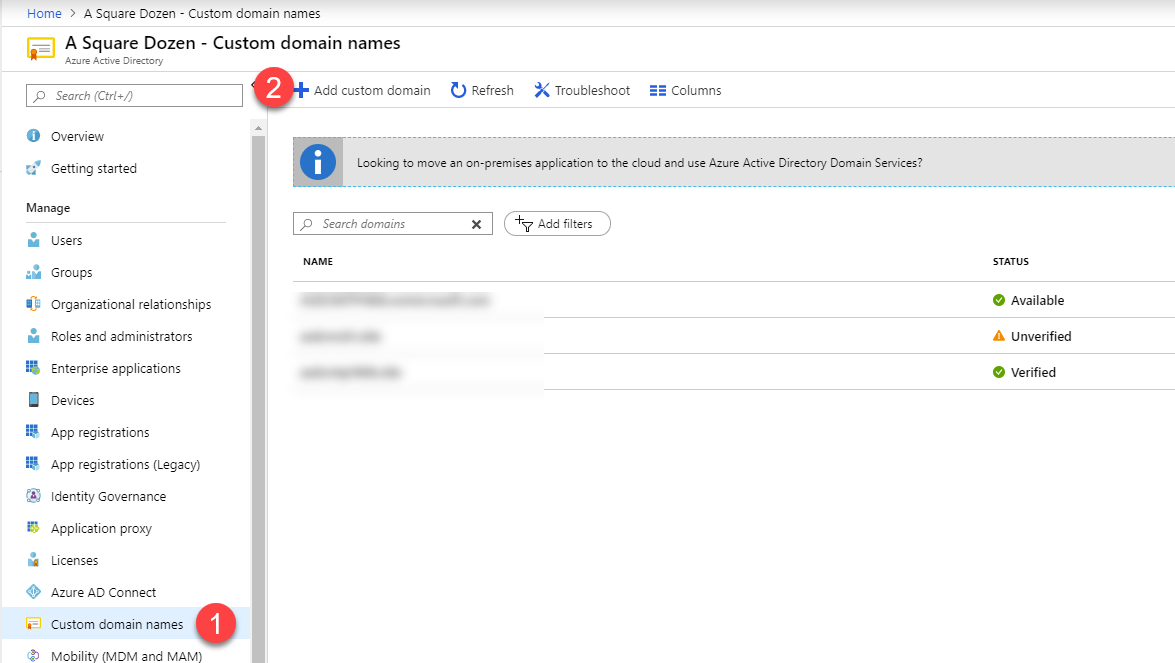Open Groups in Manage menu
This screenshot has width=1175, height=663.
[x=71, y=272]
